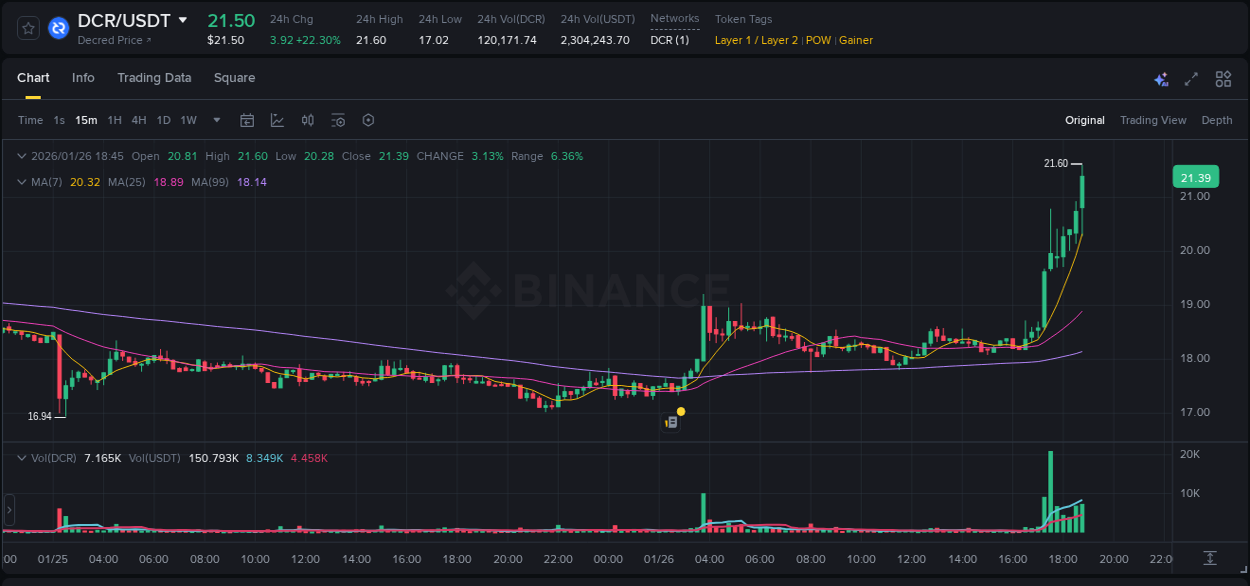The image size is (1250, 586).
Task: Switch to the Trading View chart mode
Action: click(x=1152, y=120)
